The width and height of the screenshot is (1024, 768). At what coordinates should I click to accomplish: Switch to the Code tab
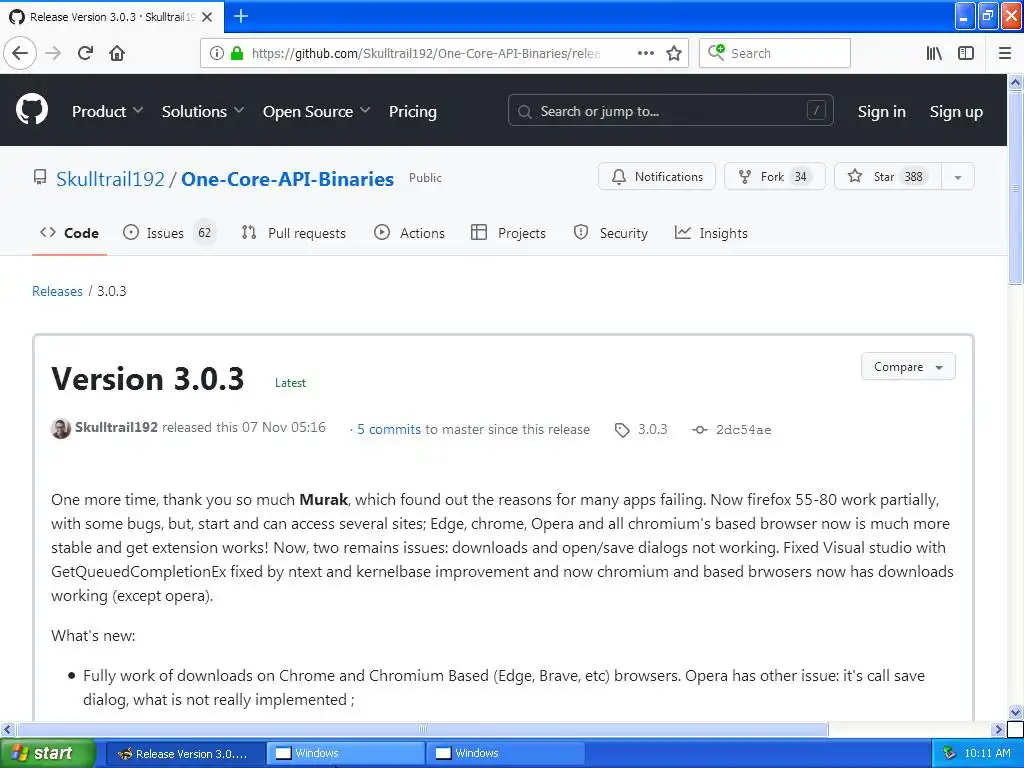click(69, 233)
